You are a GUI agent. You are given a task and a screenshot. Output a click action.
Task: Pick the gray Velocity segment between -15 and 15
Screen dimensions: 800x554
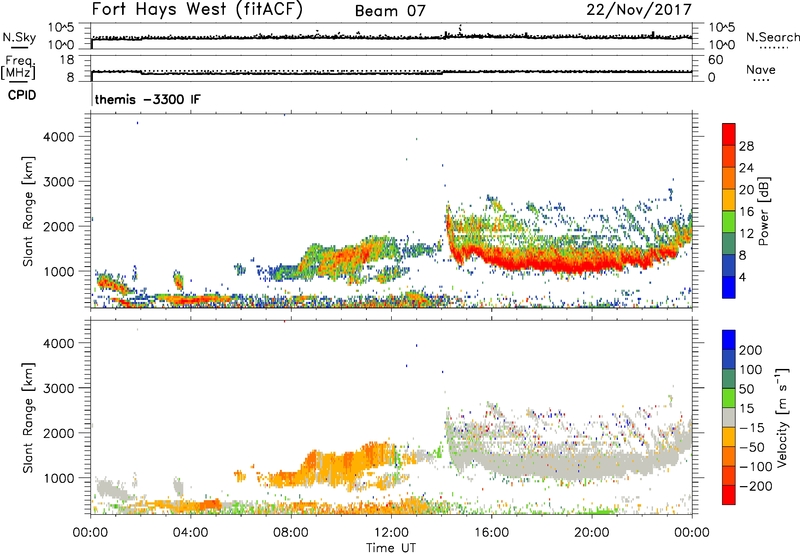tap(729, 417)
